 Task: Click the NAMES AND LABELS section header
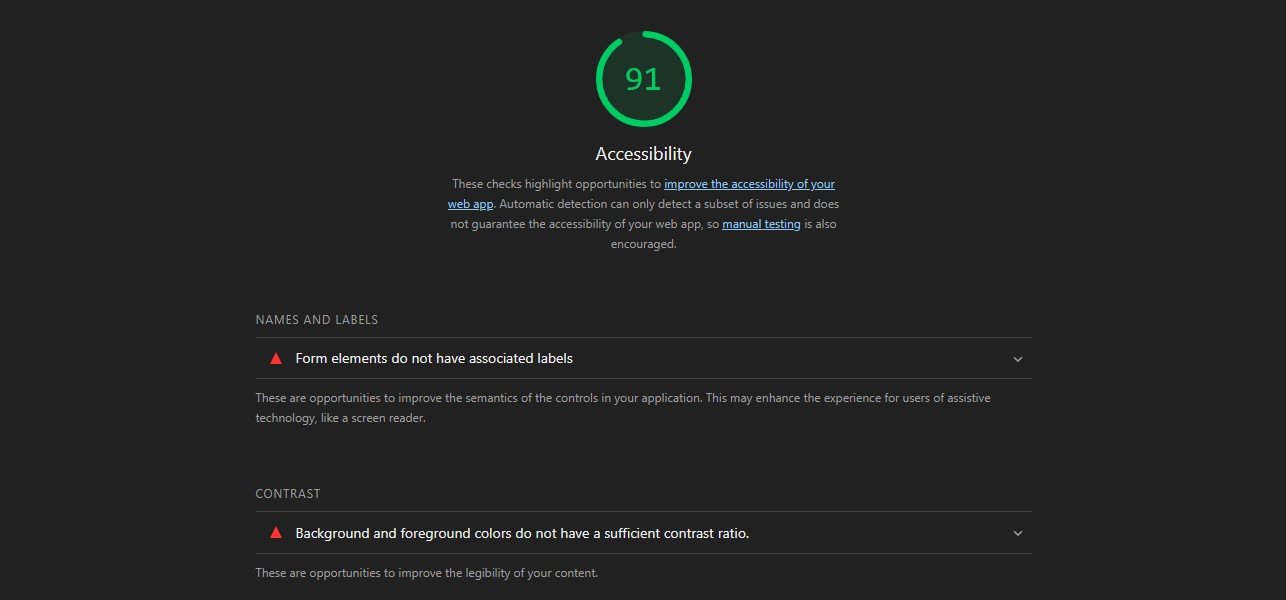point(316,319)
